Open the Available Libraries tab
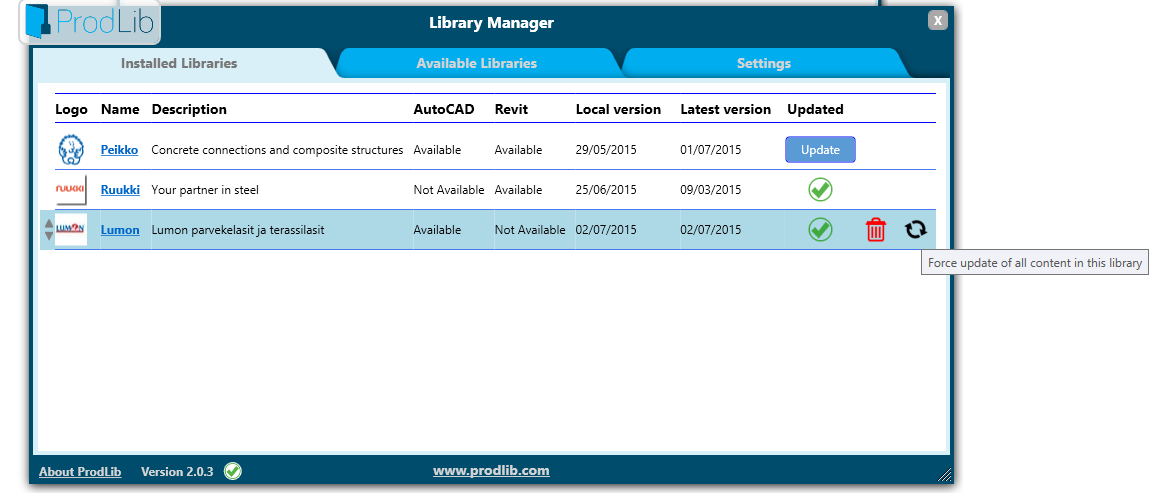Screen dimensions: 1156x502 click(x=476, y=63)
